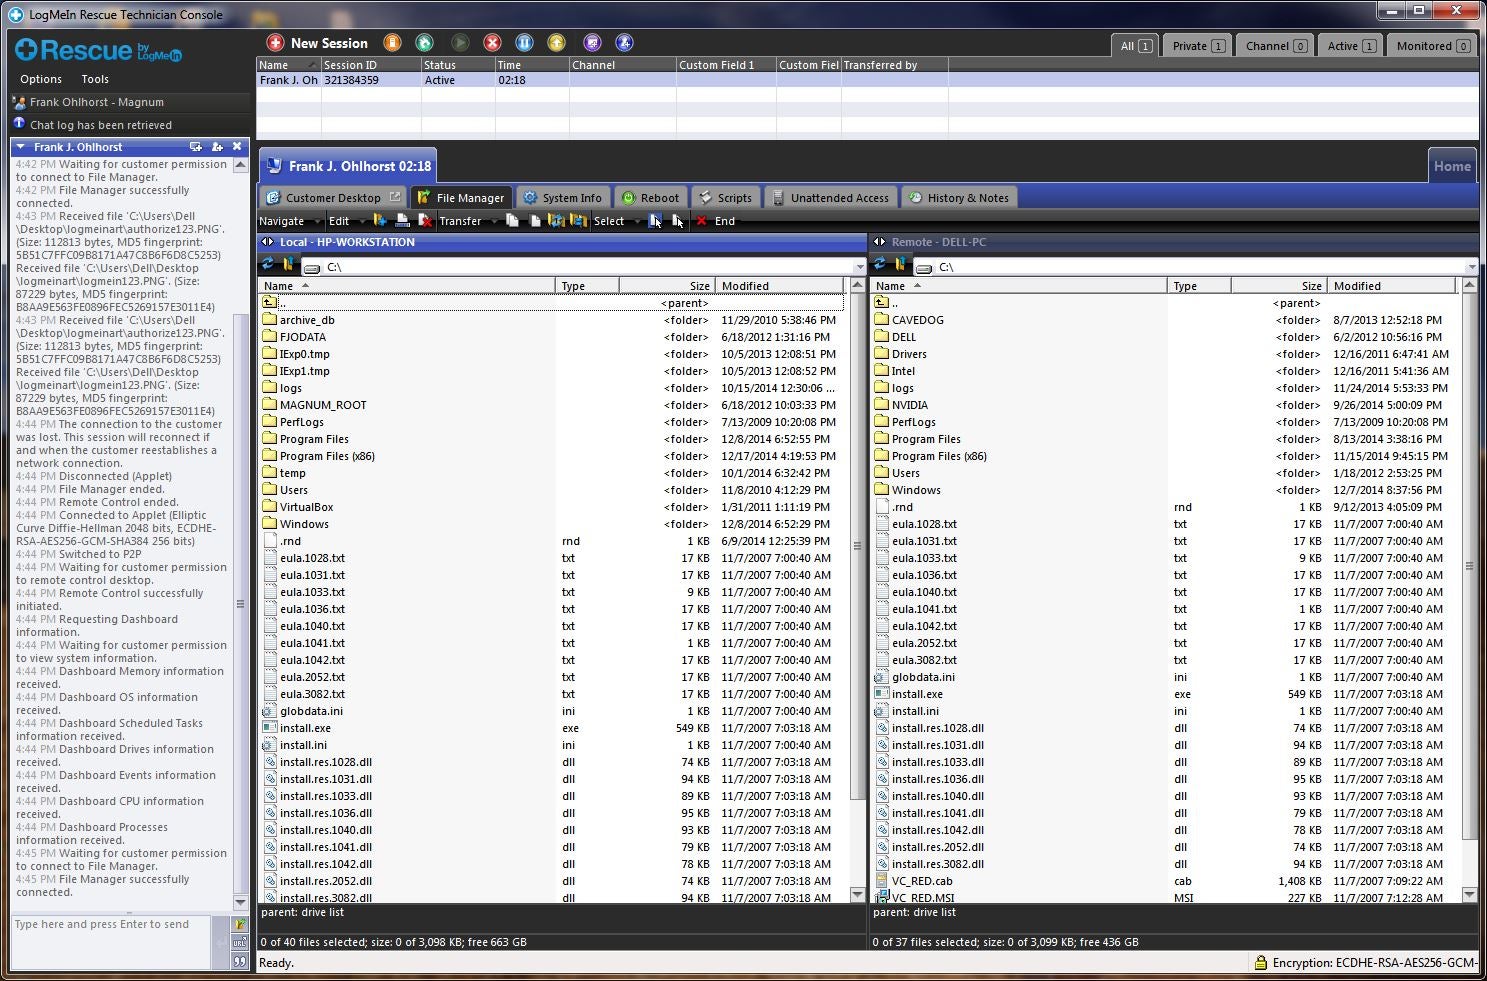This screenshot has height=981, width=1487.
Task: Click the screen share icon in chat panel header
Action: point(196,147)
